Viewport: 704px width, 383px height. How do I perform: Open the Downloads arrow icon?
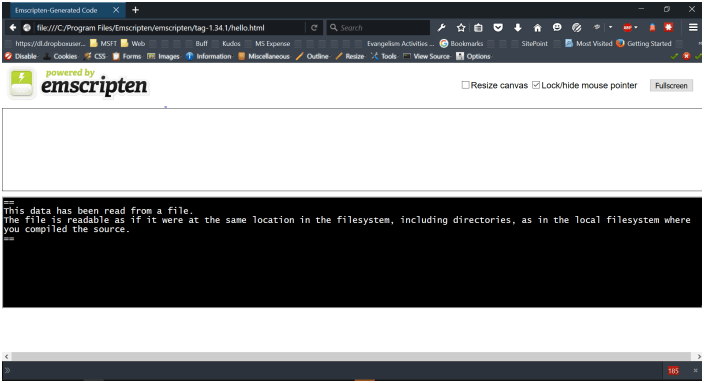click(518, 28)
